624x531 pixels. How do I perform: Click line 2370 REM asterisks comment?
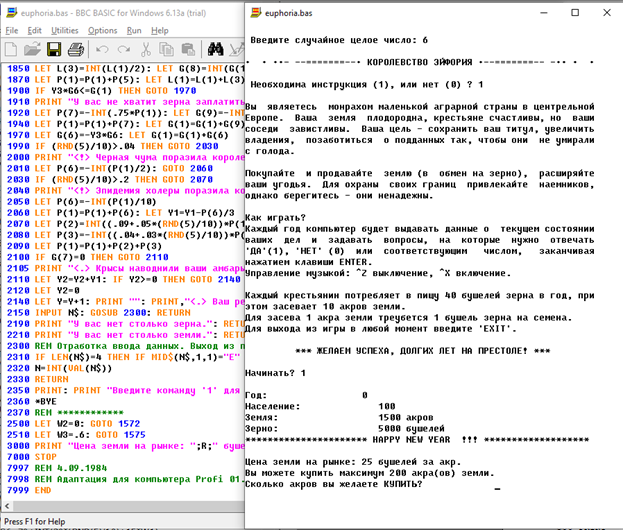[65, 413]
